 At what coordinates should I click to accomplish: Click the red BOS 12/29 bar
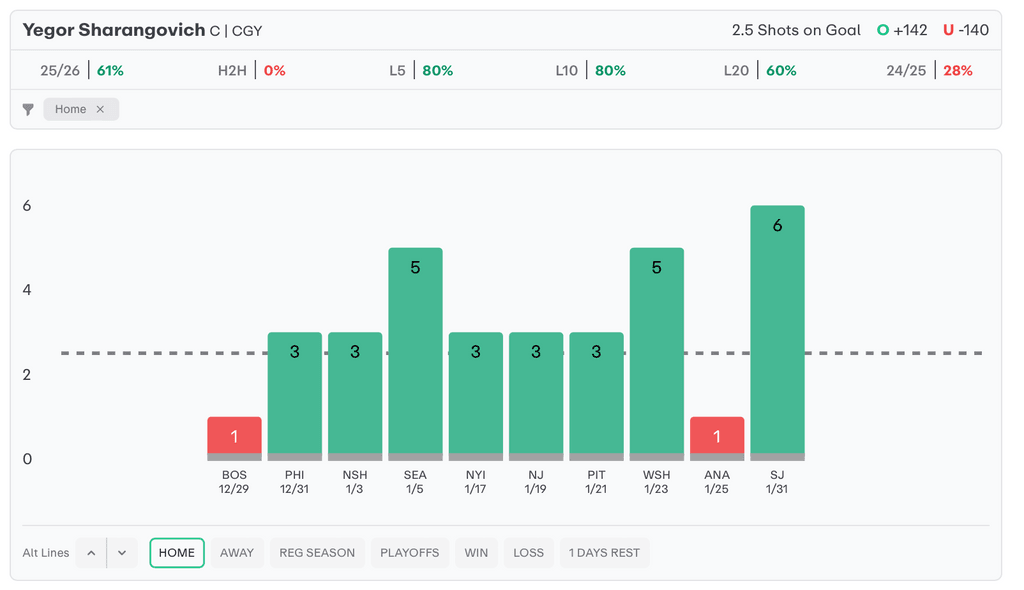tap(234, 437)
